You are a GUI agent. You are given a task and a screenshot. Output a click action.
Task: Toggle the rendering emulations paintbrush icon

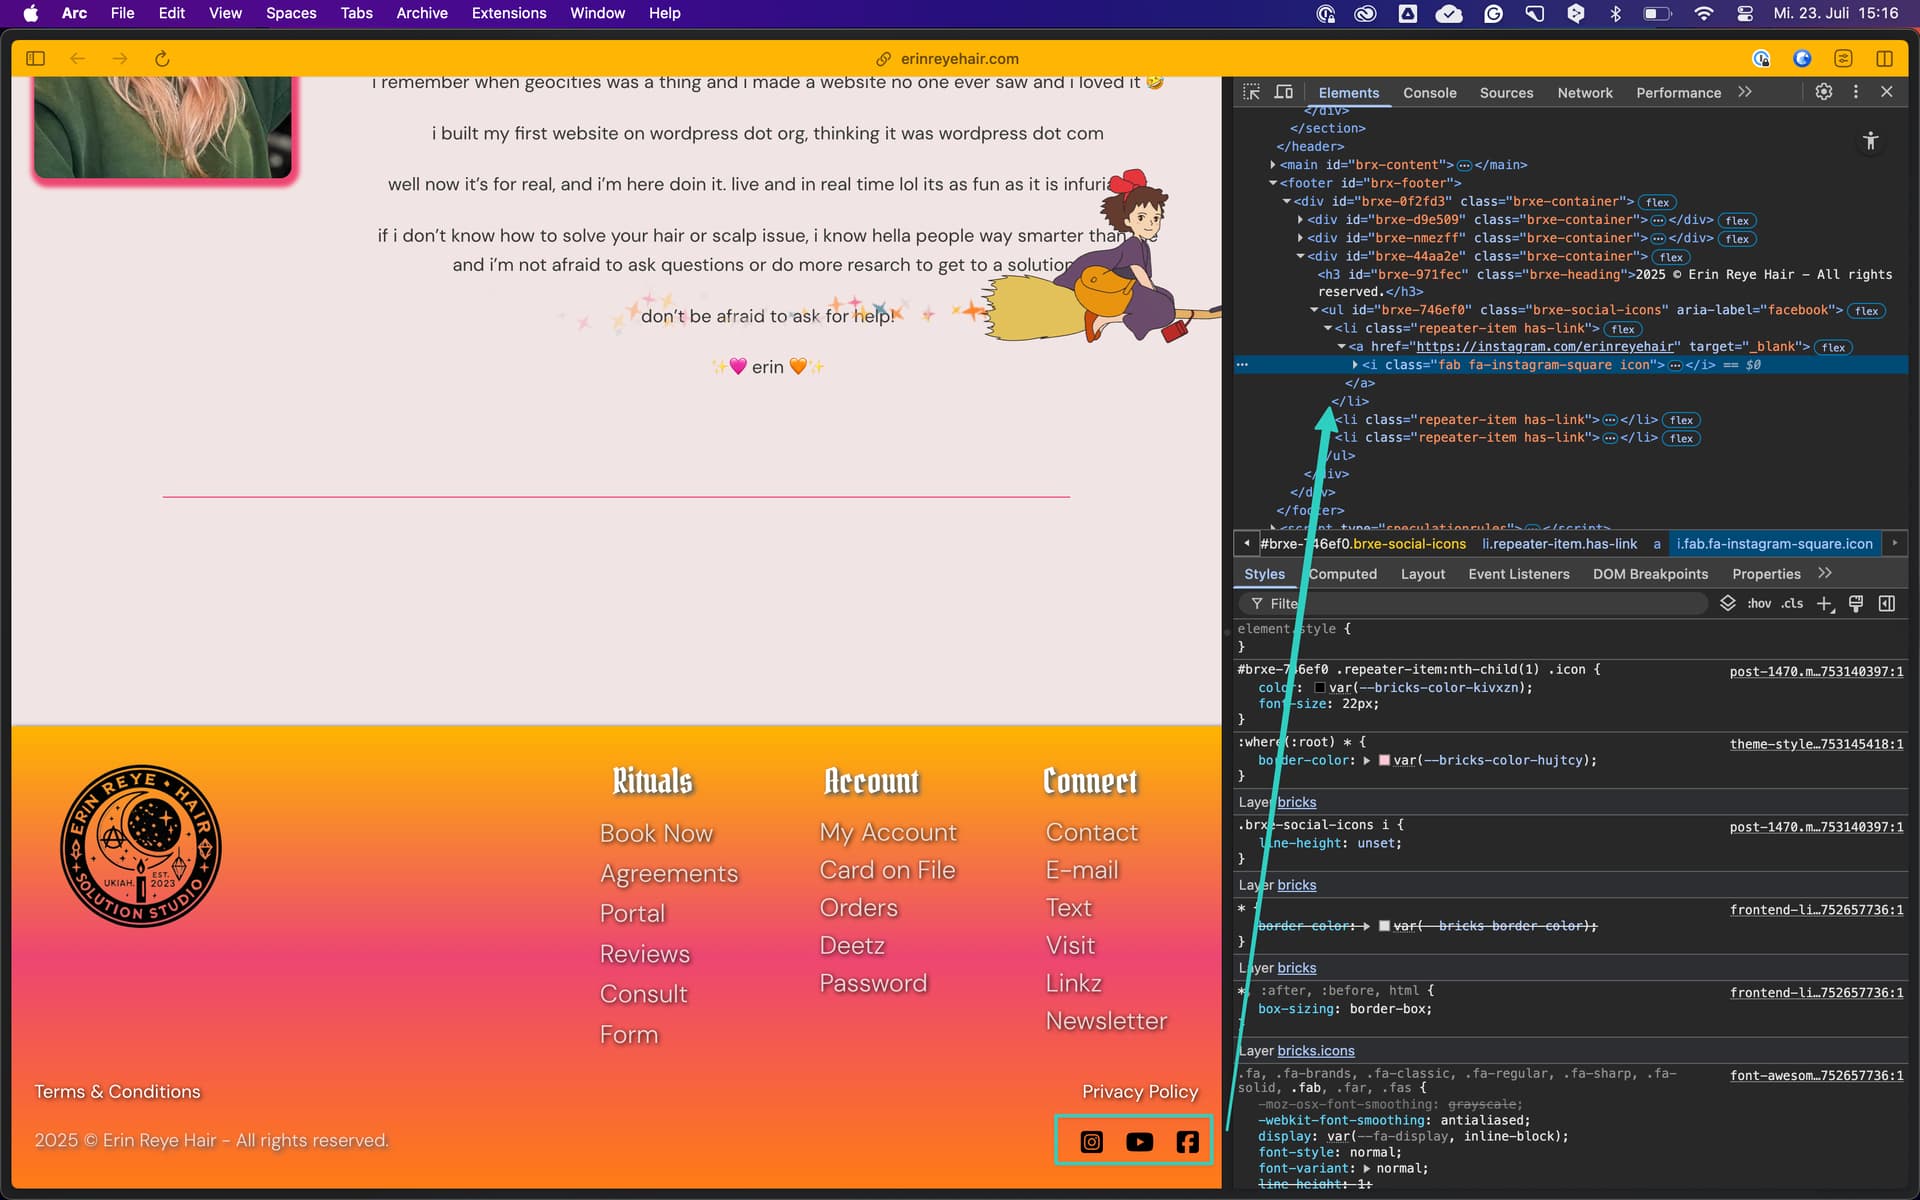tap(1856, 604)
